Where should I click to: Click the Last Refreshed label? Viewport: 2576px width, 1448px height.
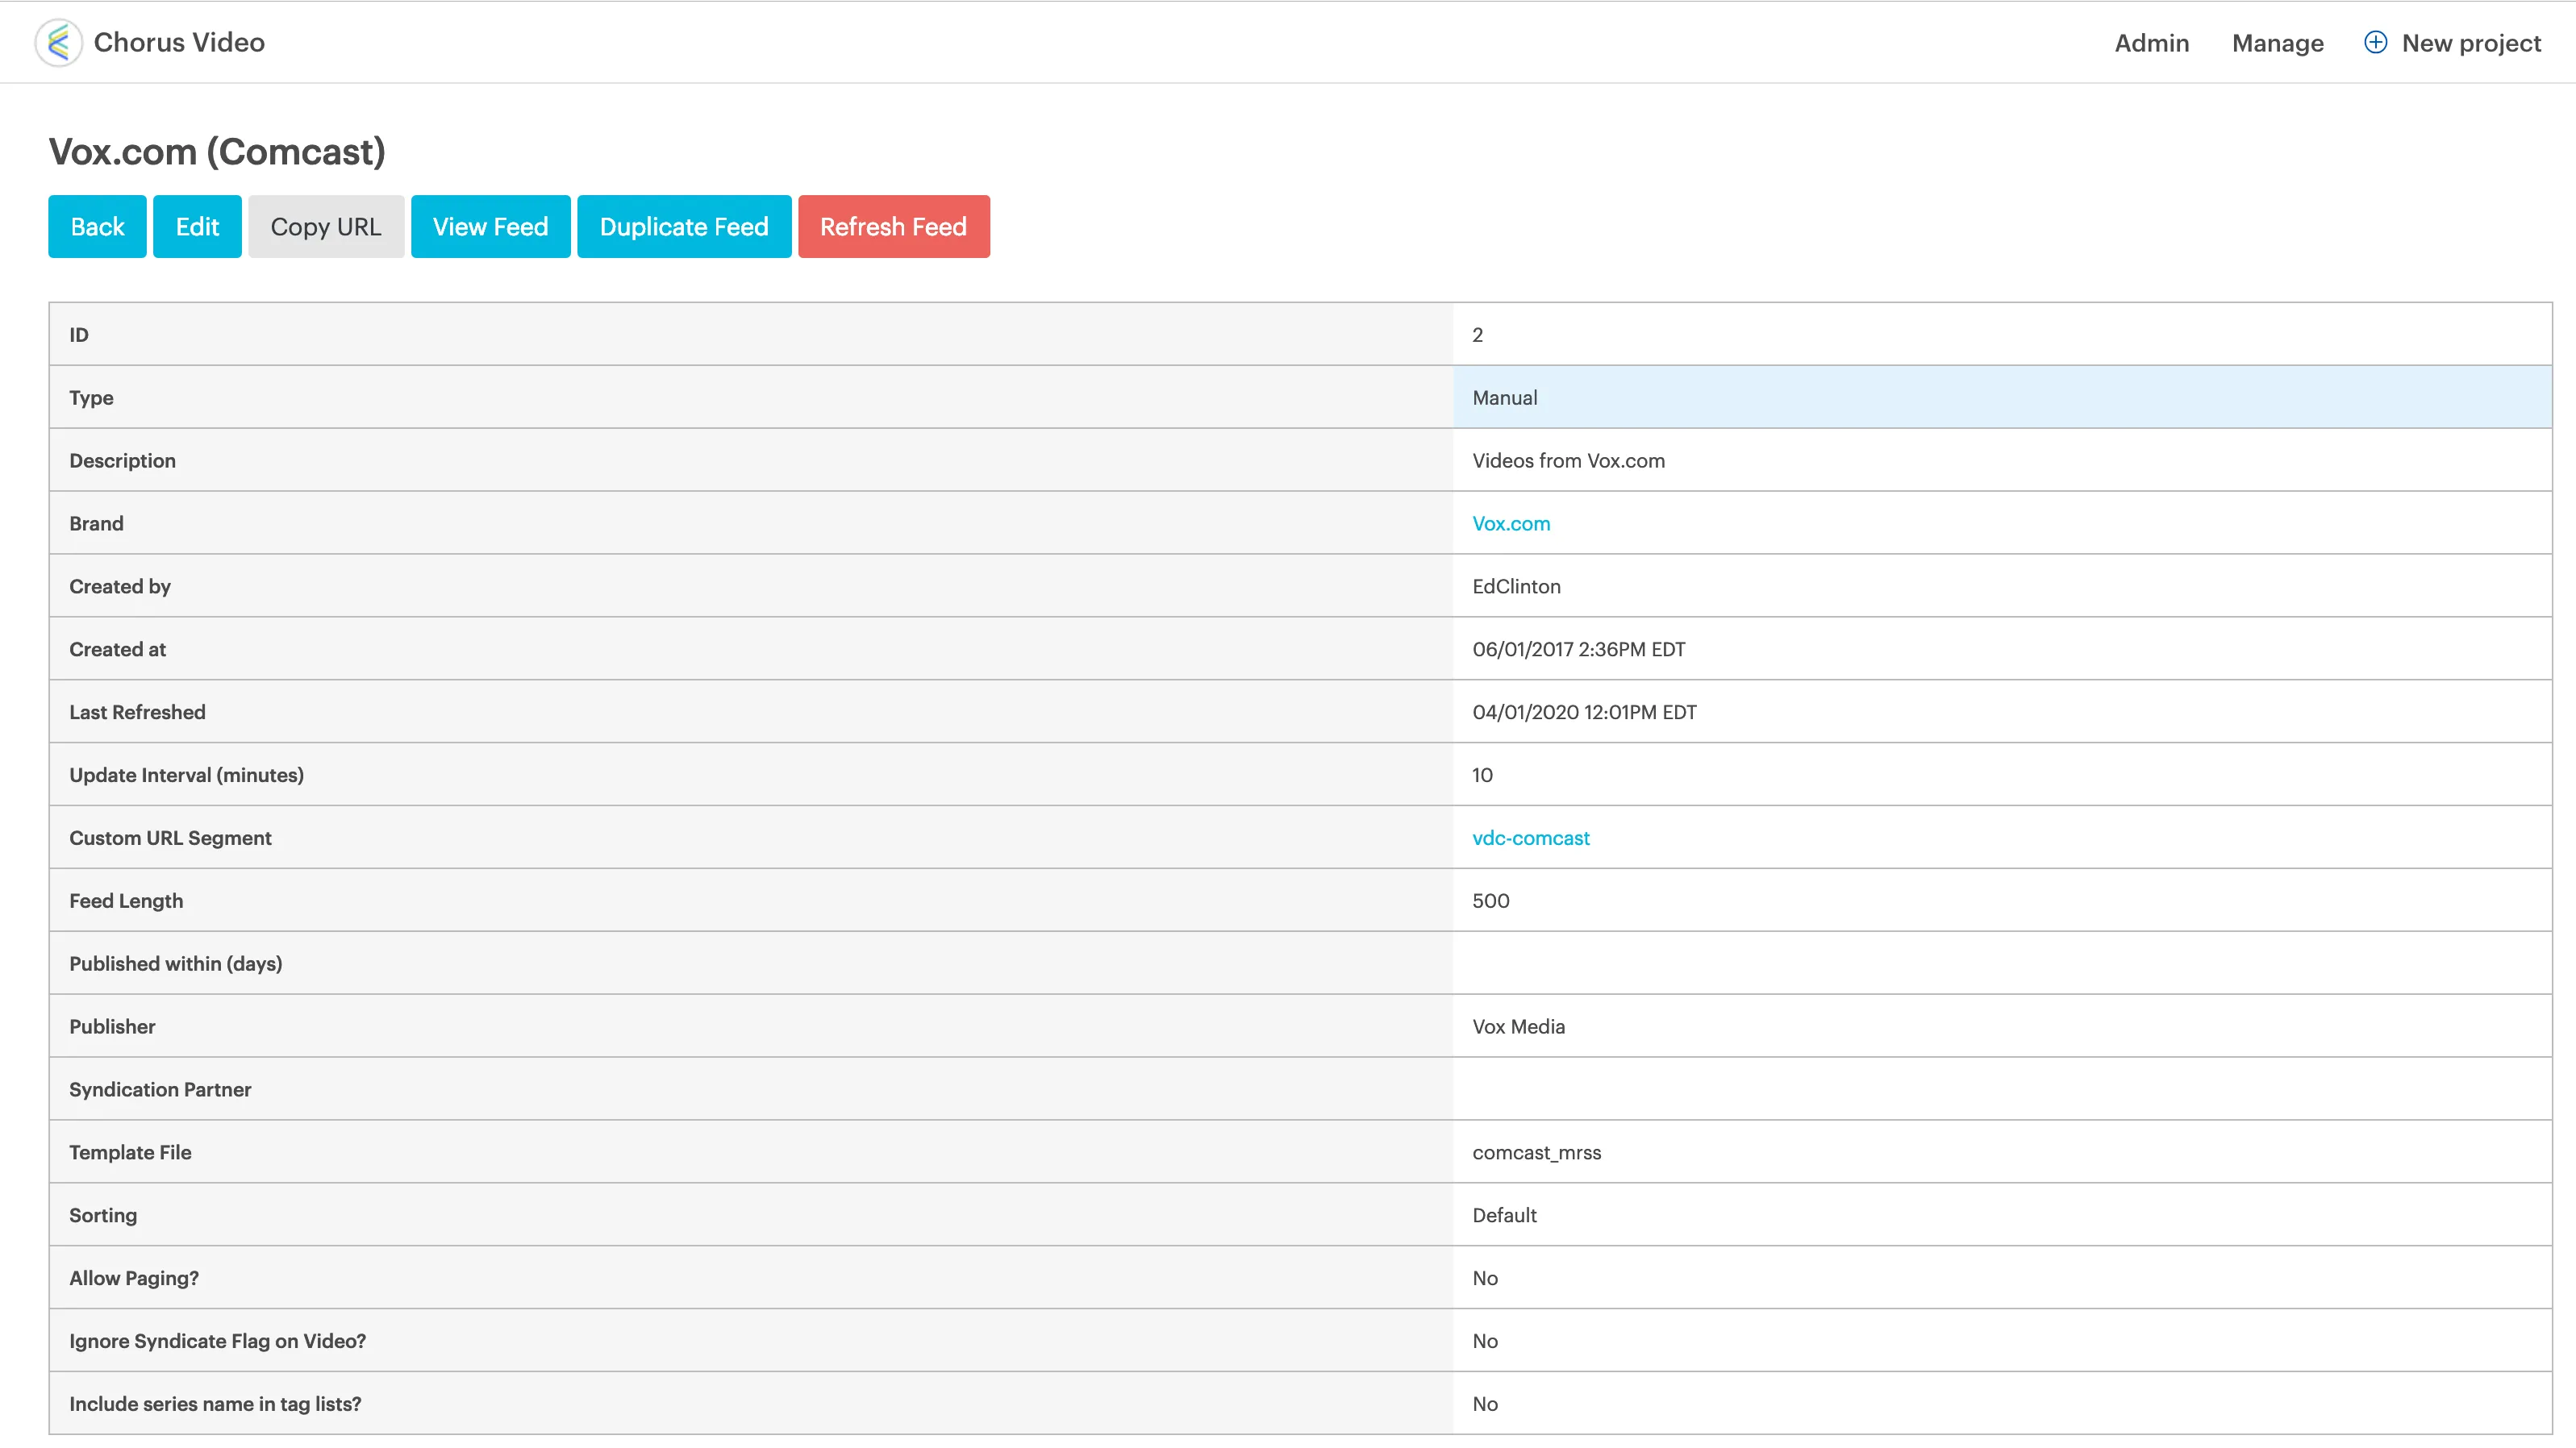click(137, 712)
